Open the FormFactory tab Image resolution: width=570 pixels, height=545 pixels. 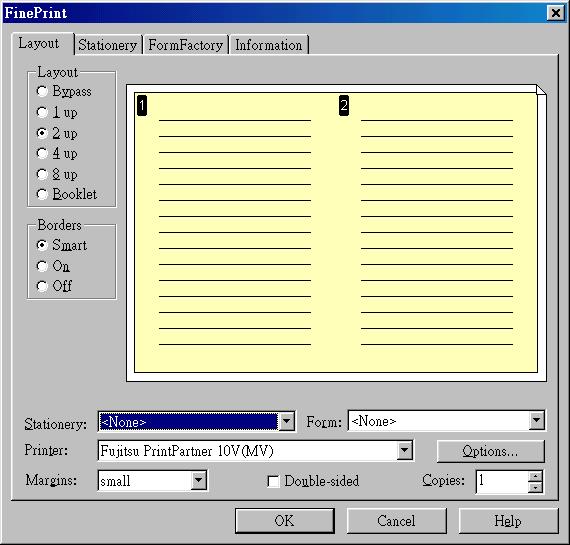point(185,45)
